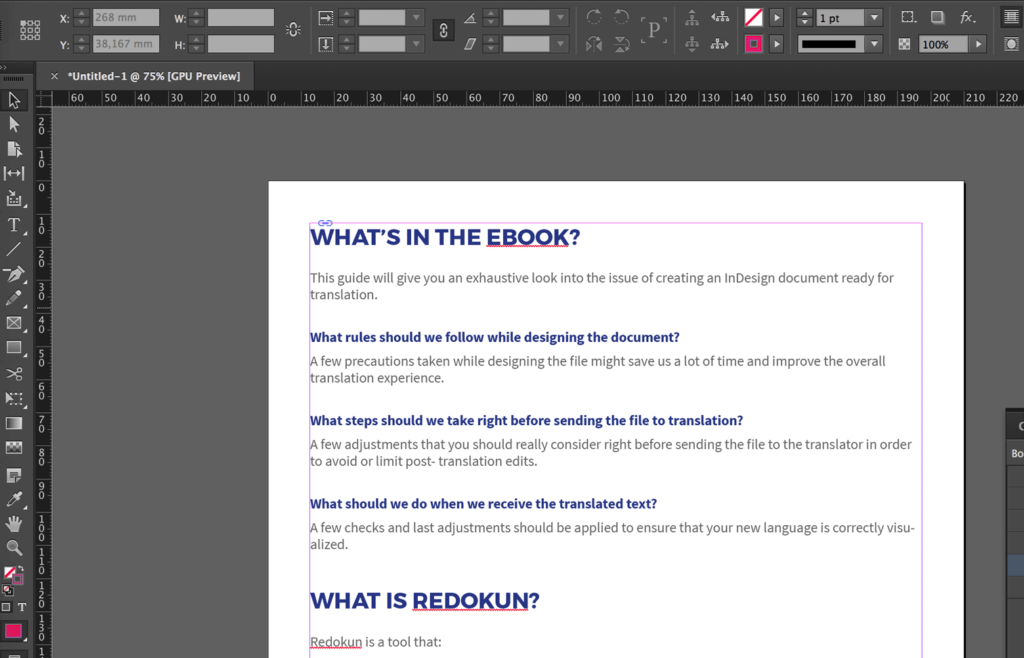Select the Gap tool
This screenshot has height=658, width=1024.
click(x=14, y=174)
